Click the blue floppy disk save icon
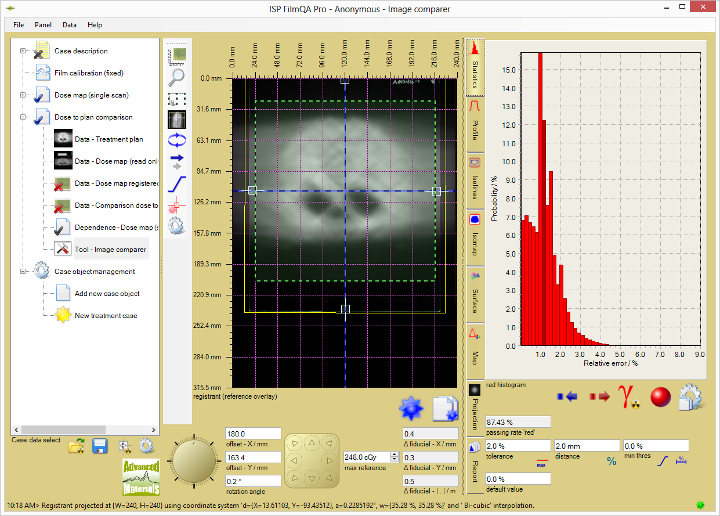The height and width of the screenshot is (516, 720). 100,446
